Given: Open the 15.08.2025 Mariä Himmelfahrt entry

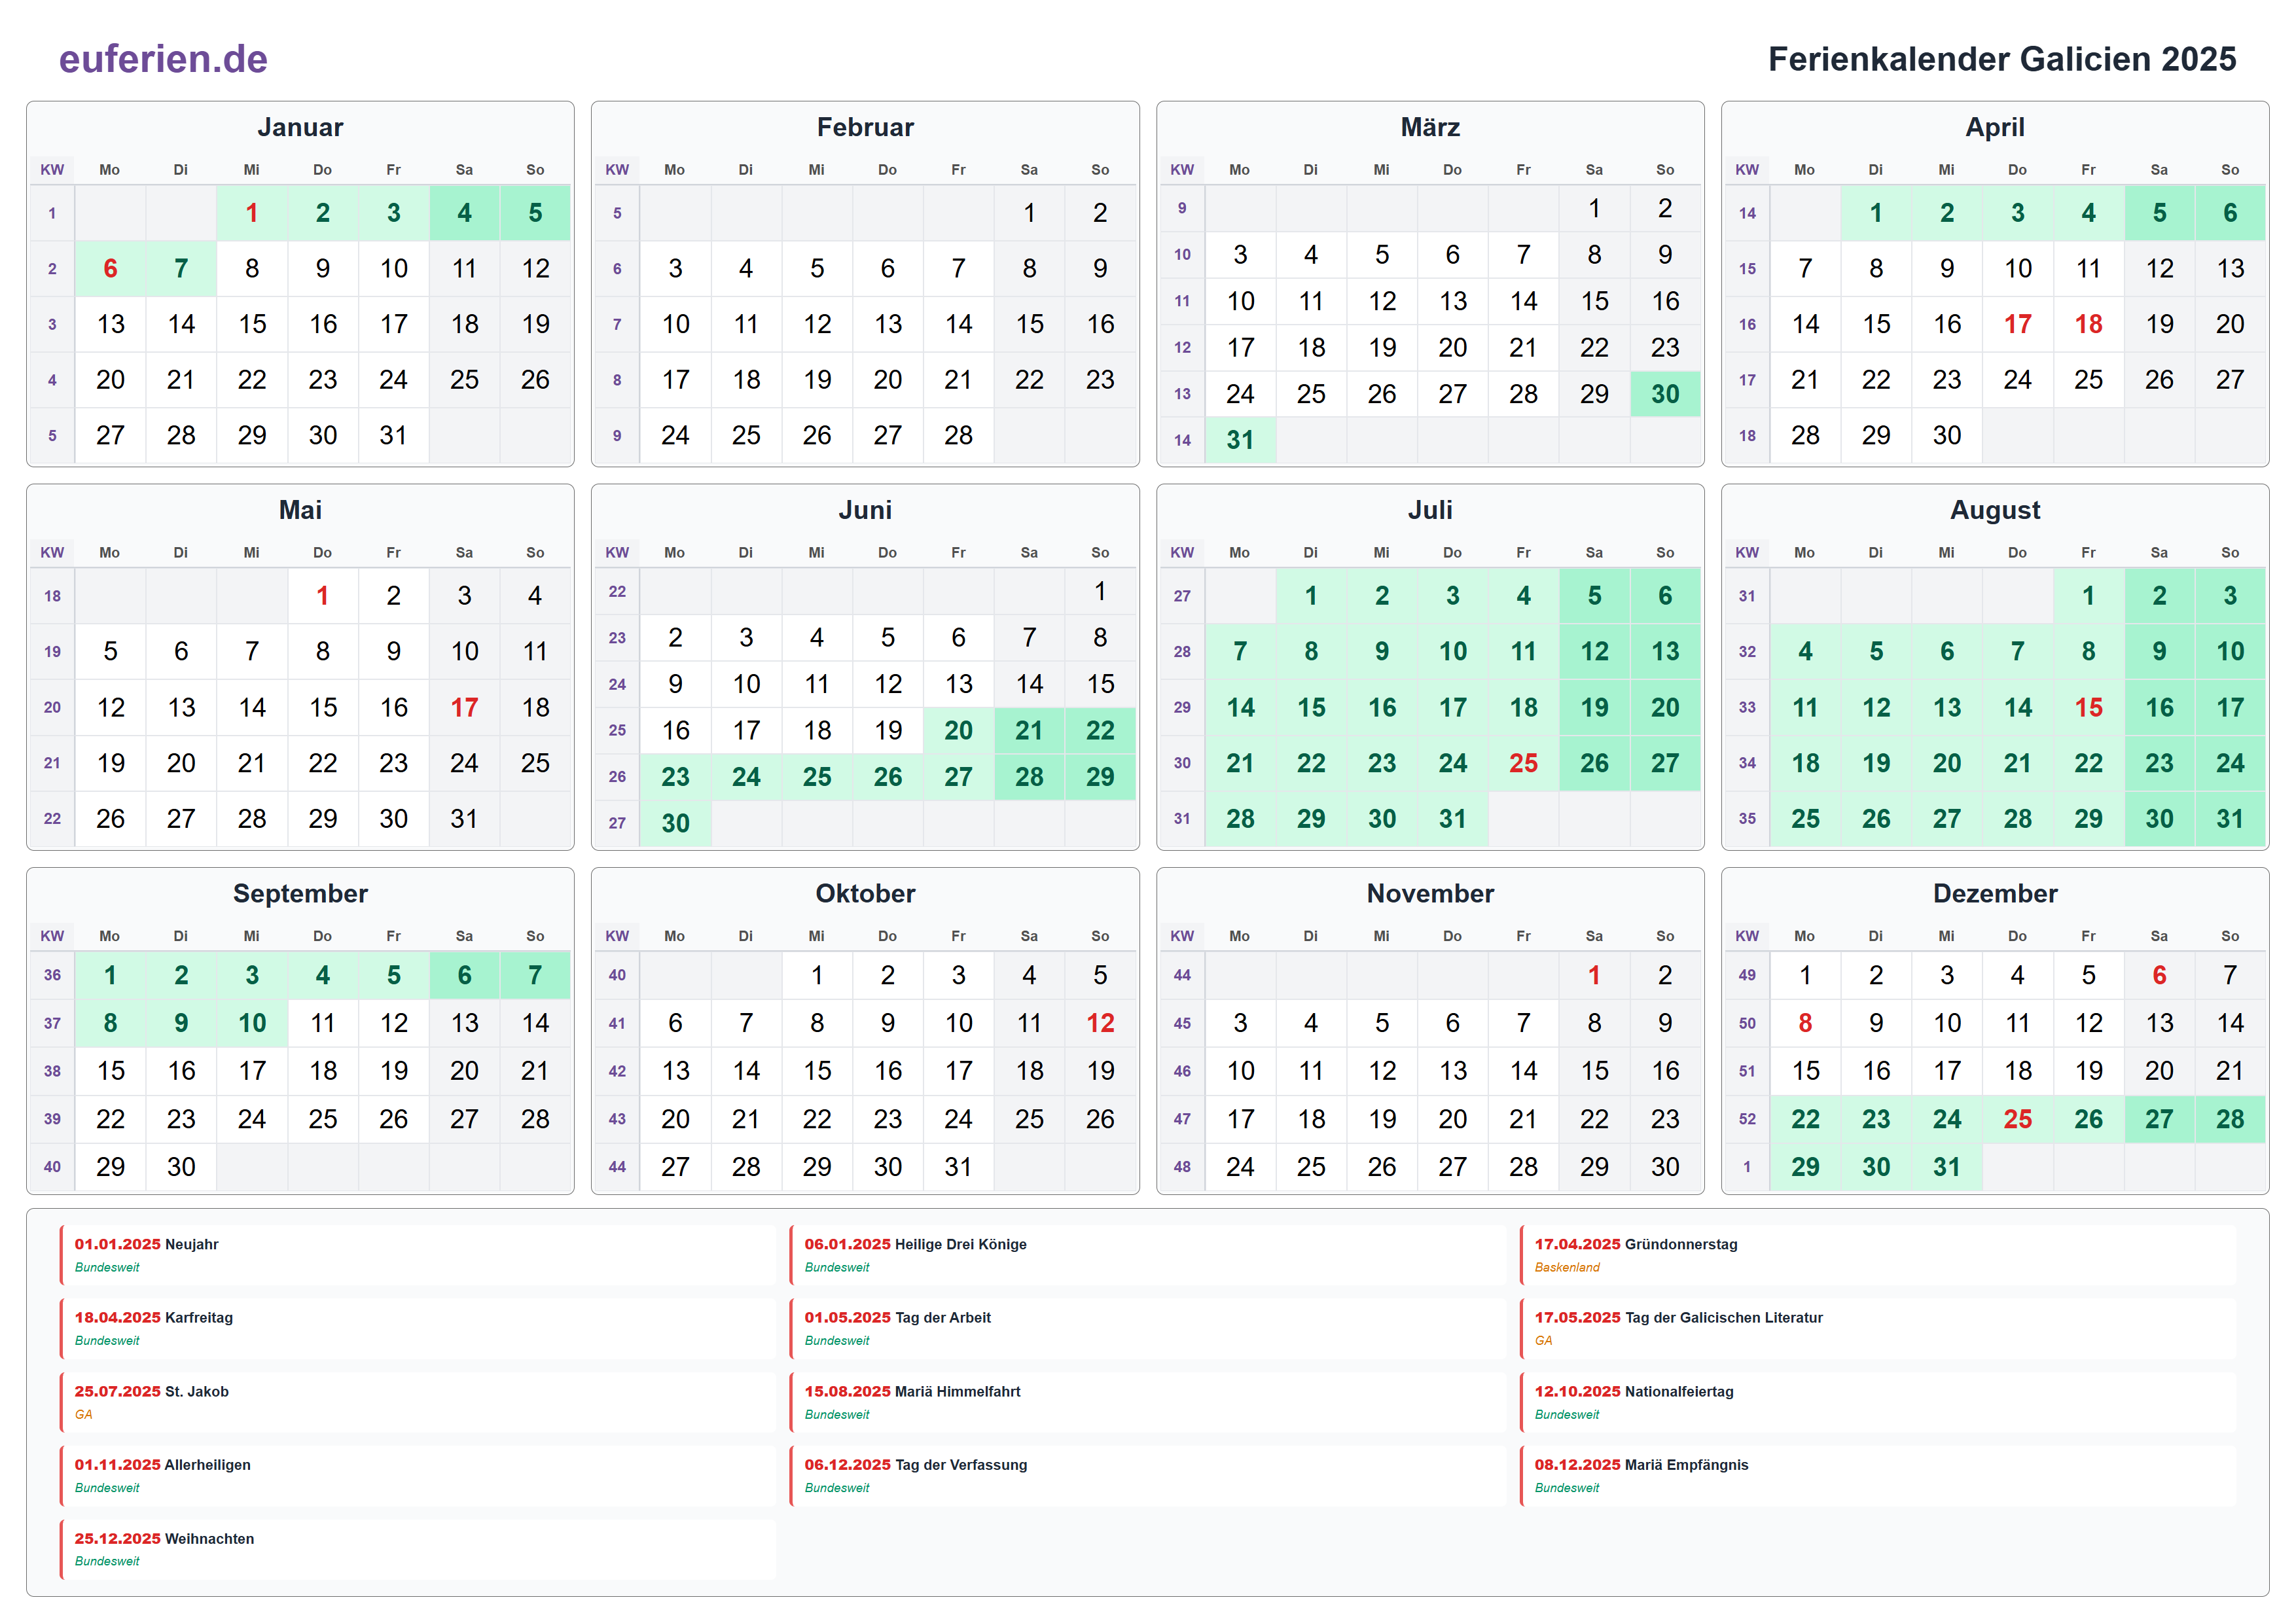Looking at the screenshot, I should [1148, 1402].
